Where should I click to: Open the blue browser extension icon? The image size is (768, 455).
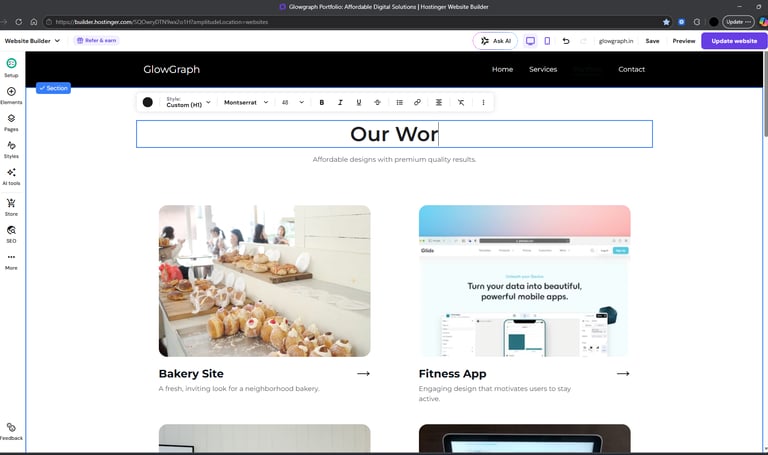tap(681, 22)
